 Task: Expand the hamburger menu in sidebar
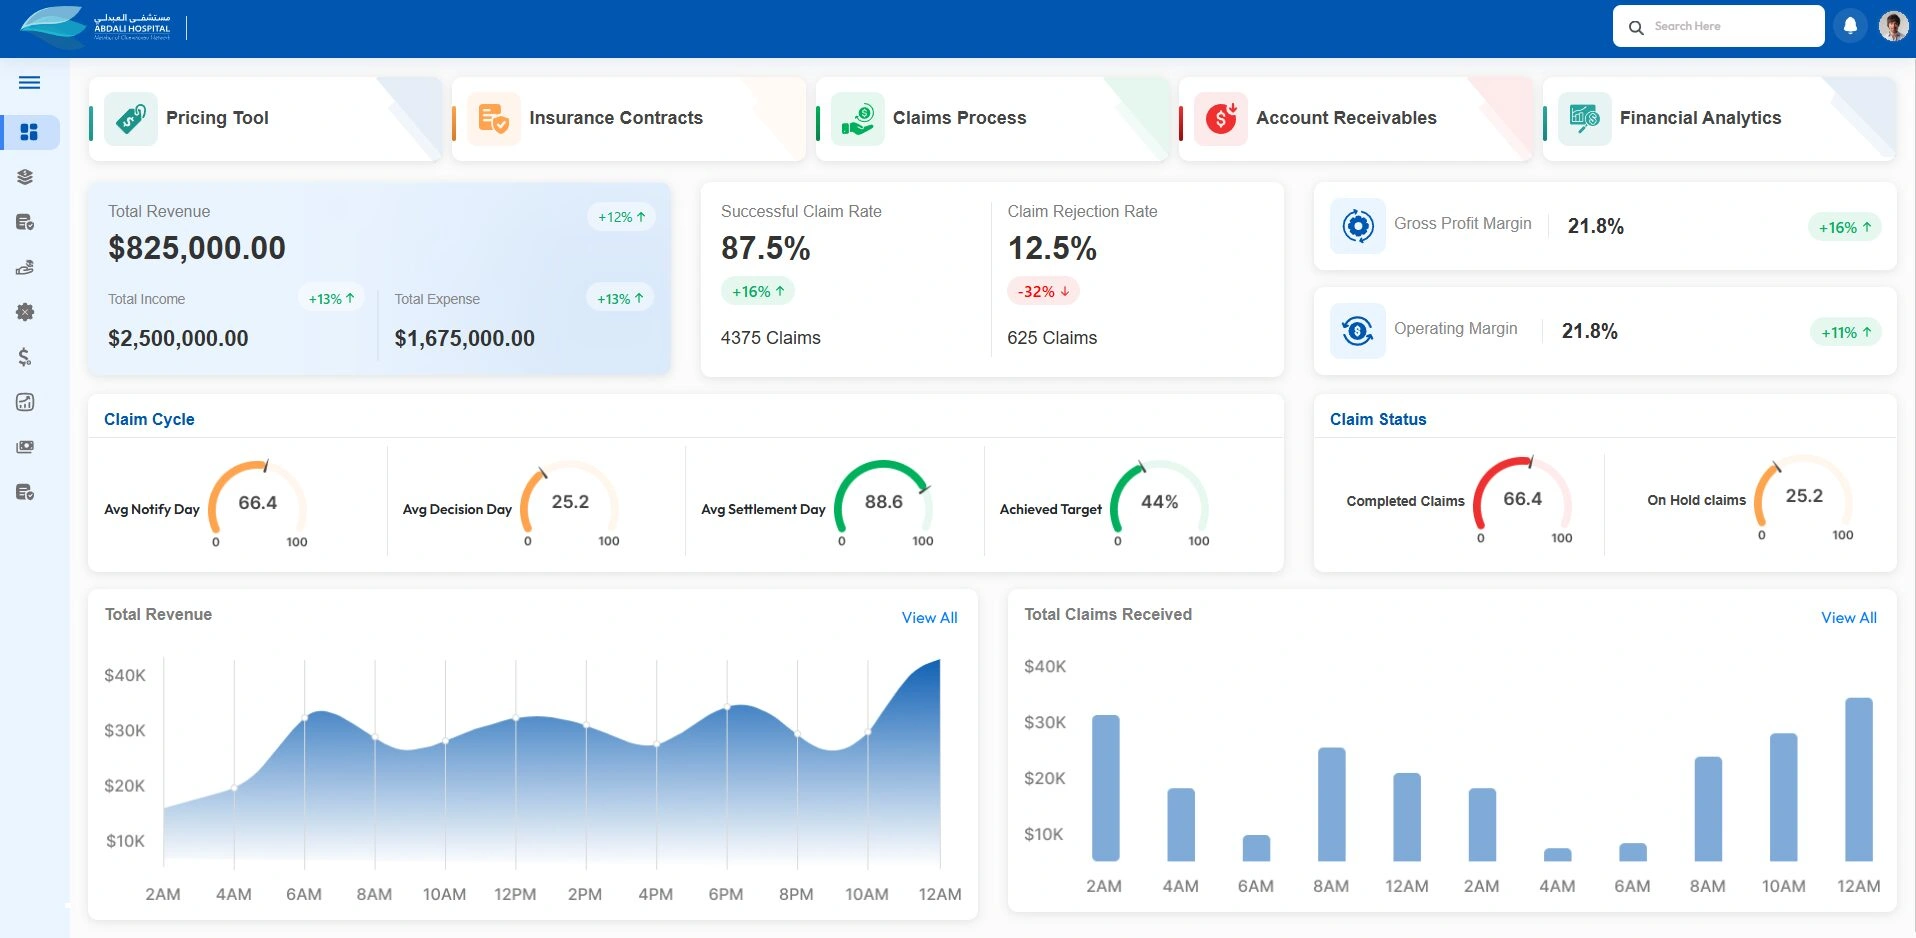29,83
